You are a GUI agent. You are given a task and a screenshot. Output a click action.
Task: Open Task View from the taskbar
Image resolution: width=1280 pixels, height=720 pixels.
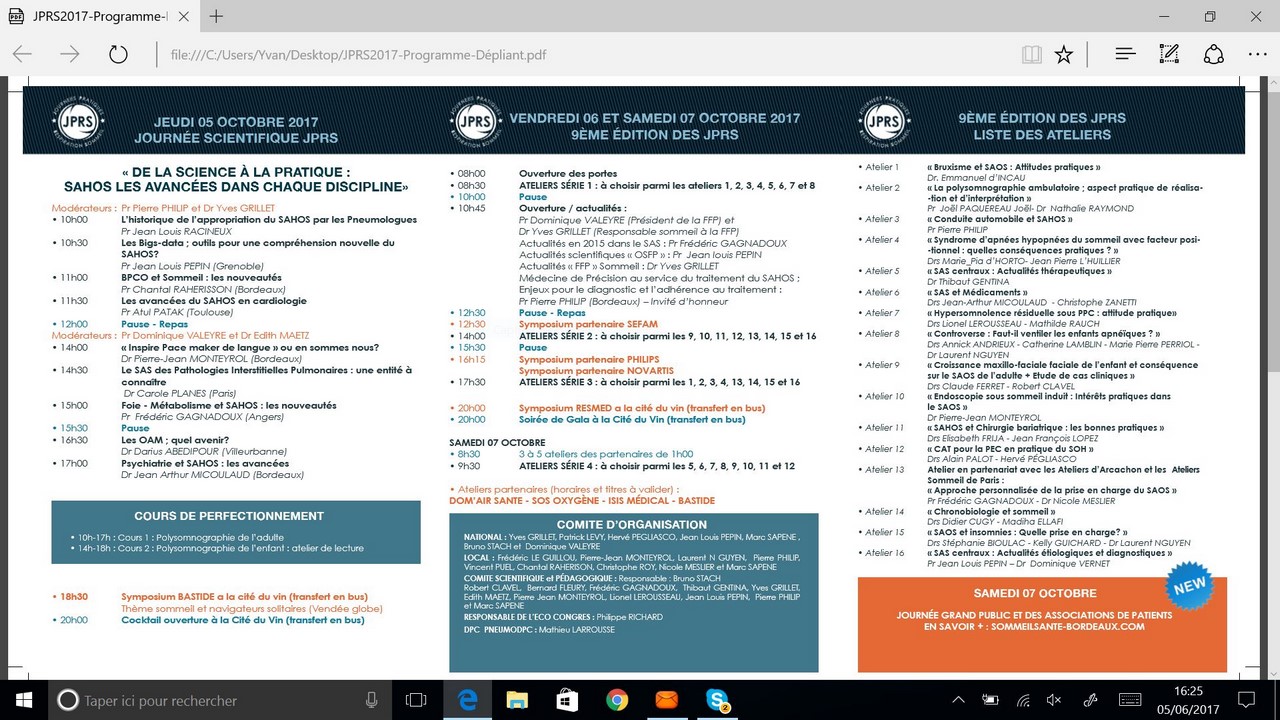(416, 700)
